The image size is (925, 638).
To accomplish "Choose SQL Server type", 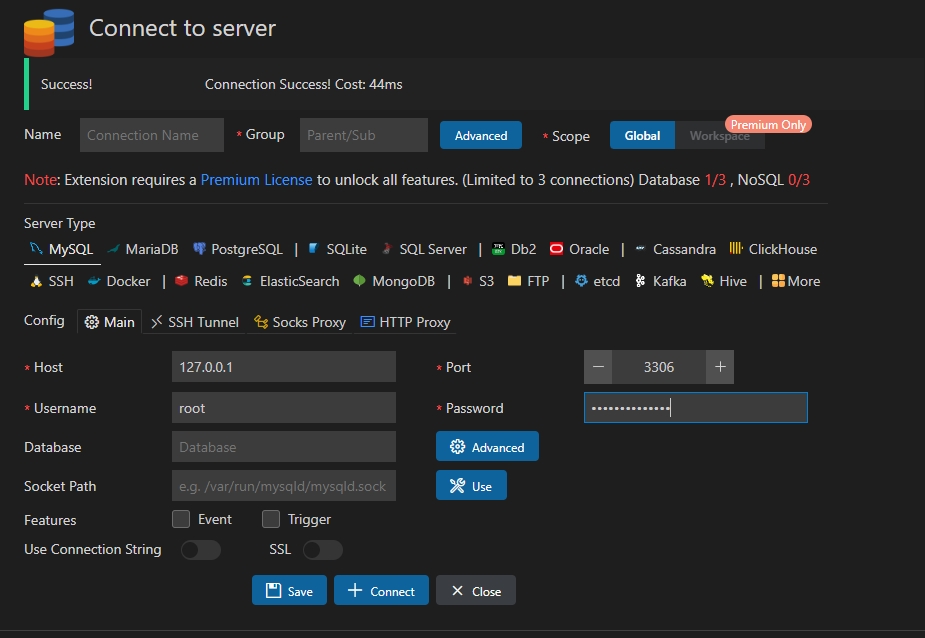I will 424,249.
